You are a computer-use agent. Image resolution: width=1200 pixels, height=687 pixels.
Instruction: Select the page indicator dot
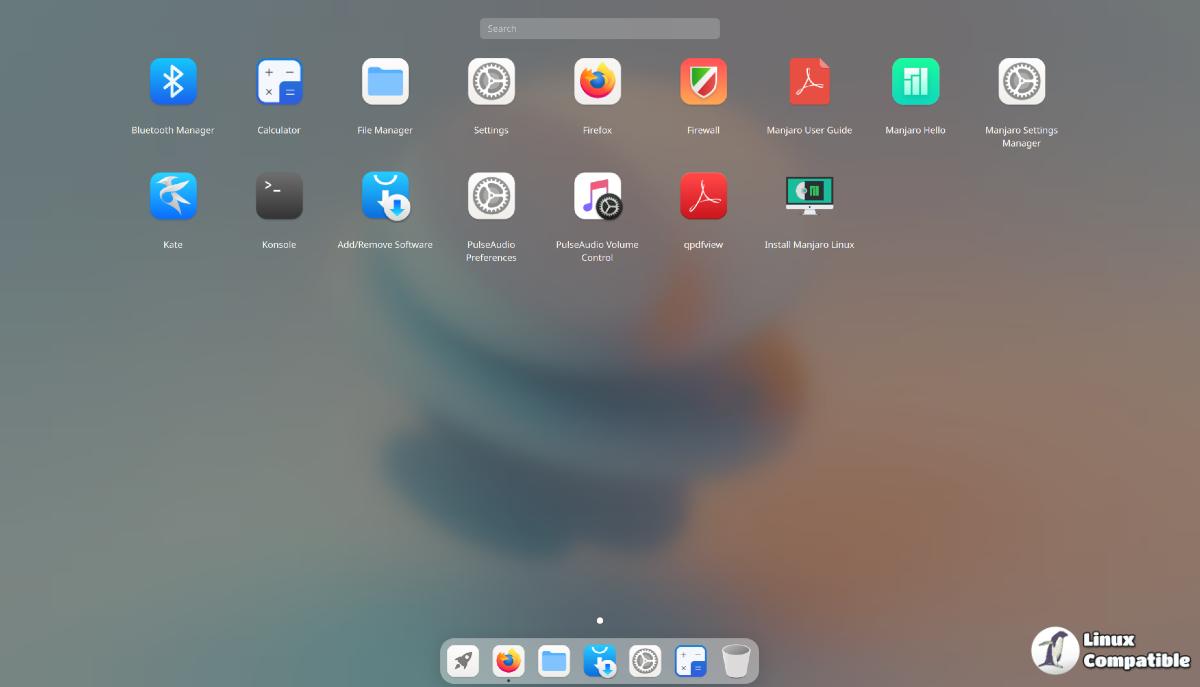[x=600, y=621]
